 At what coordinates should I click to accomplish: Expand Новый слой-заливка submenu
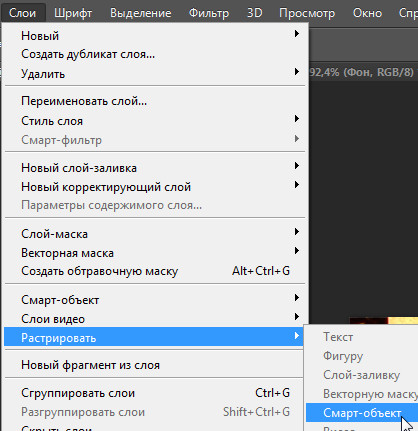coord(155,168)
